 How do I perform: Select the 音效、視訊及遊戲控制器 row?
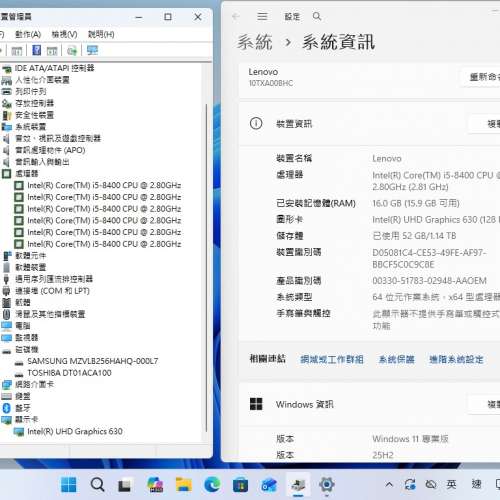tap(58, 139)
